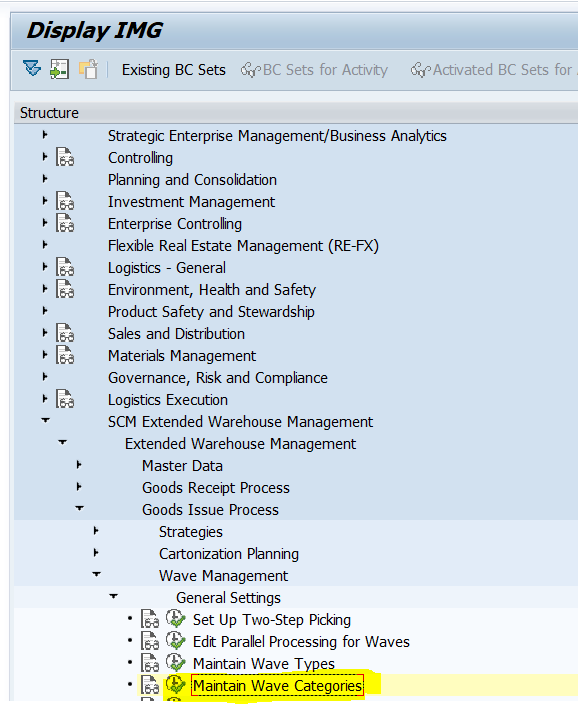Expand the Controlling node arrow
This screenshot has height=704, width=578.
tap(44, 156)
